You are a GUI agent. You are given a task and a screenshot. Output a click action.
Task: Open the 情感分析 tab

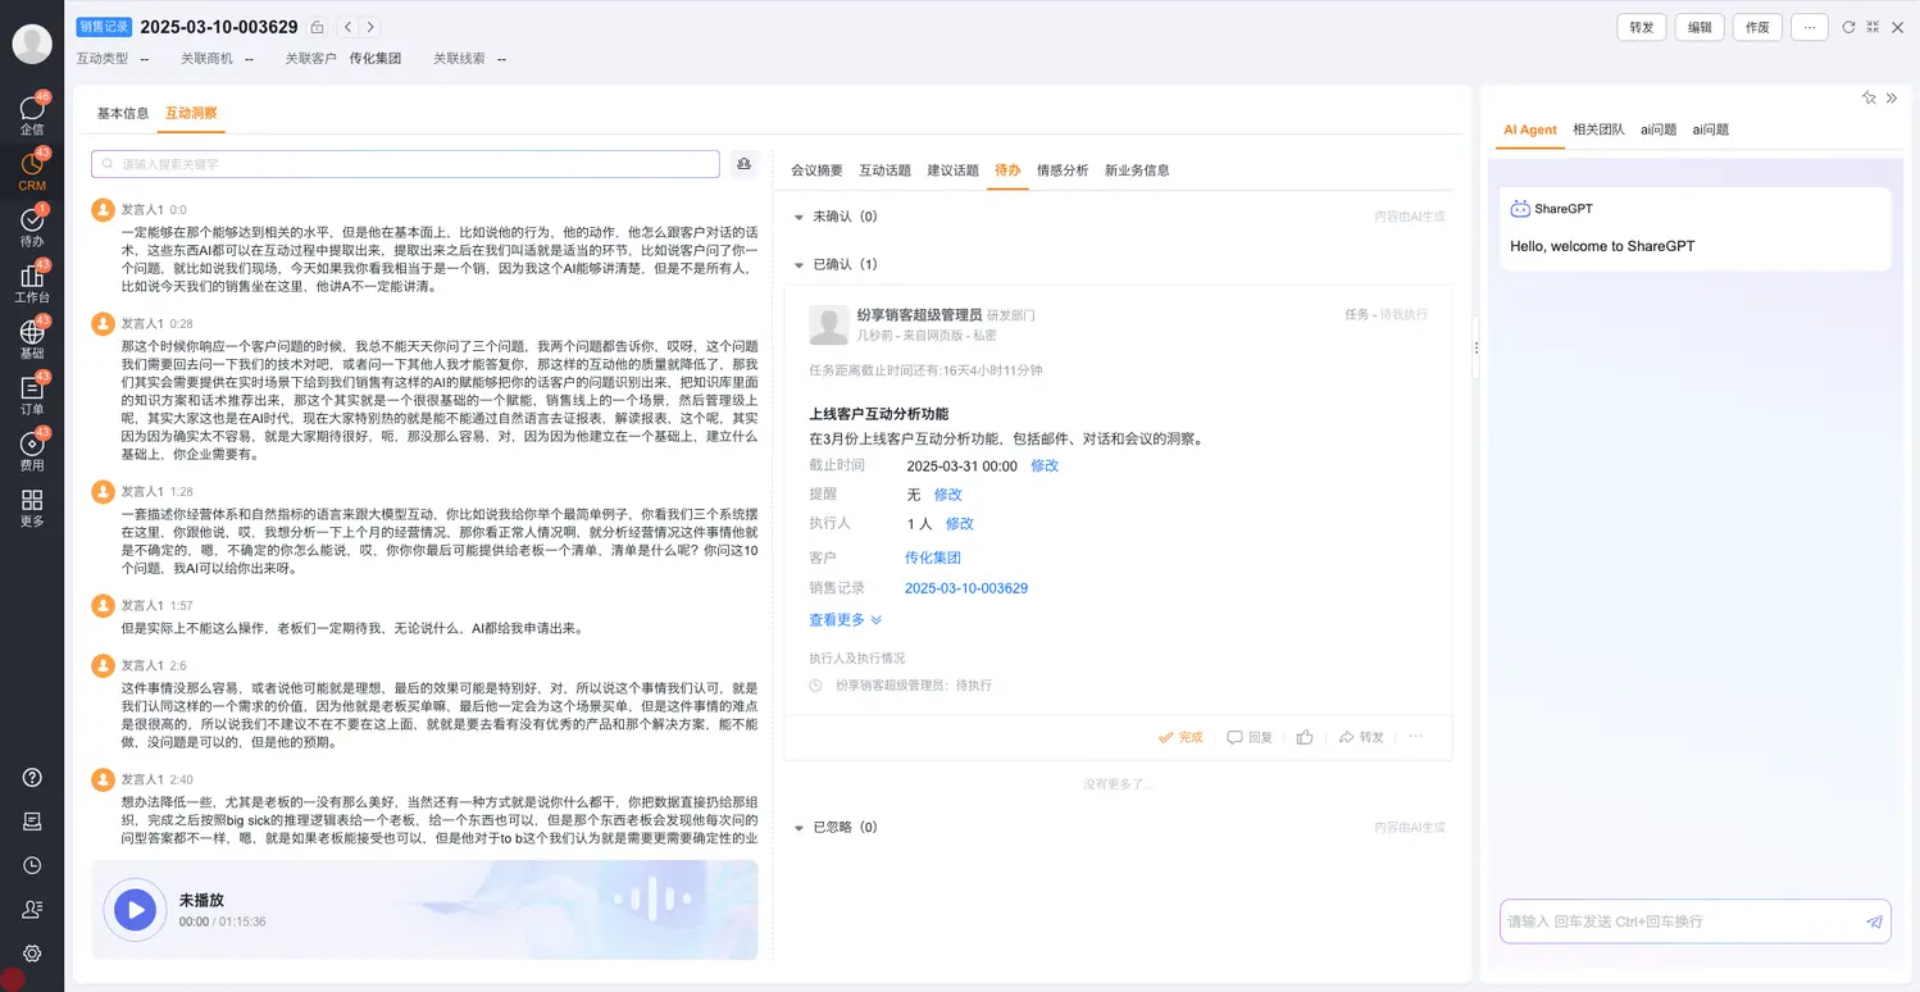(1062, 170)
